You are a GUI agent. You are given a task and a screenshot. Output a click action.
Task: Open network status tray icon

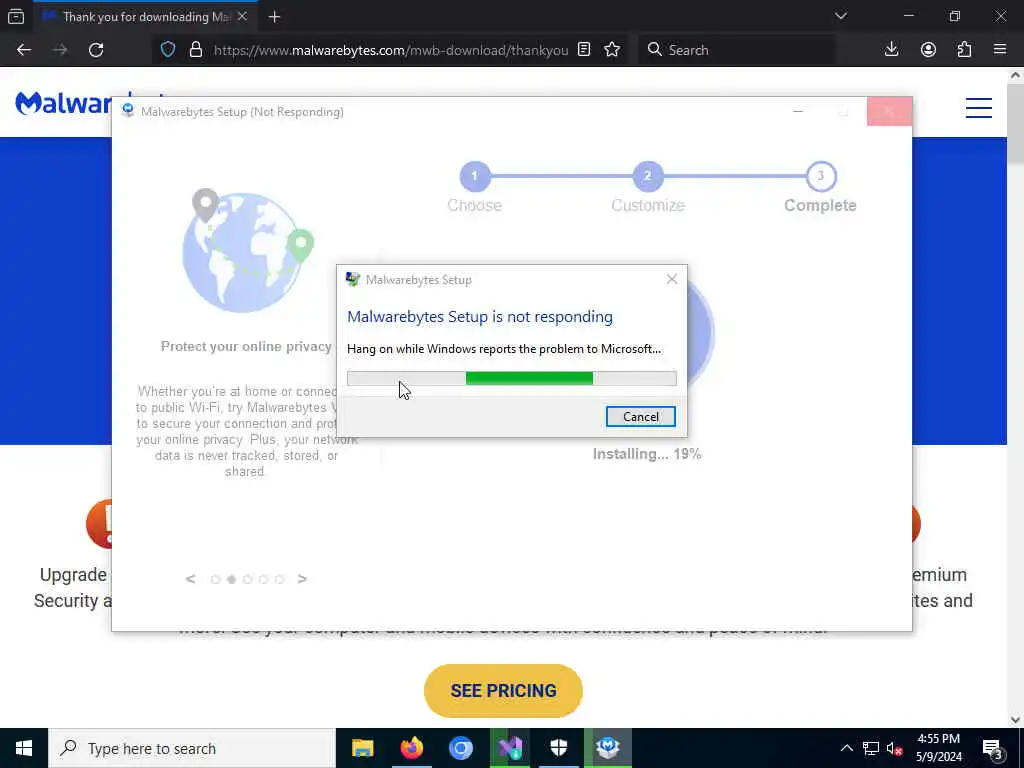871,748
